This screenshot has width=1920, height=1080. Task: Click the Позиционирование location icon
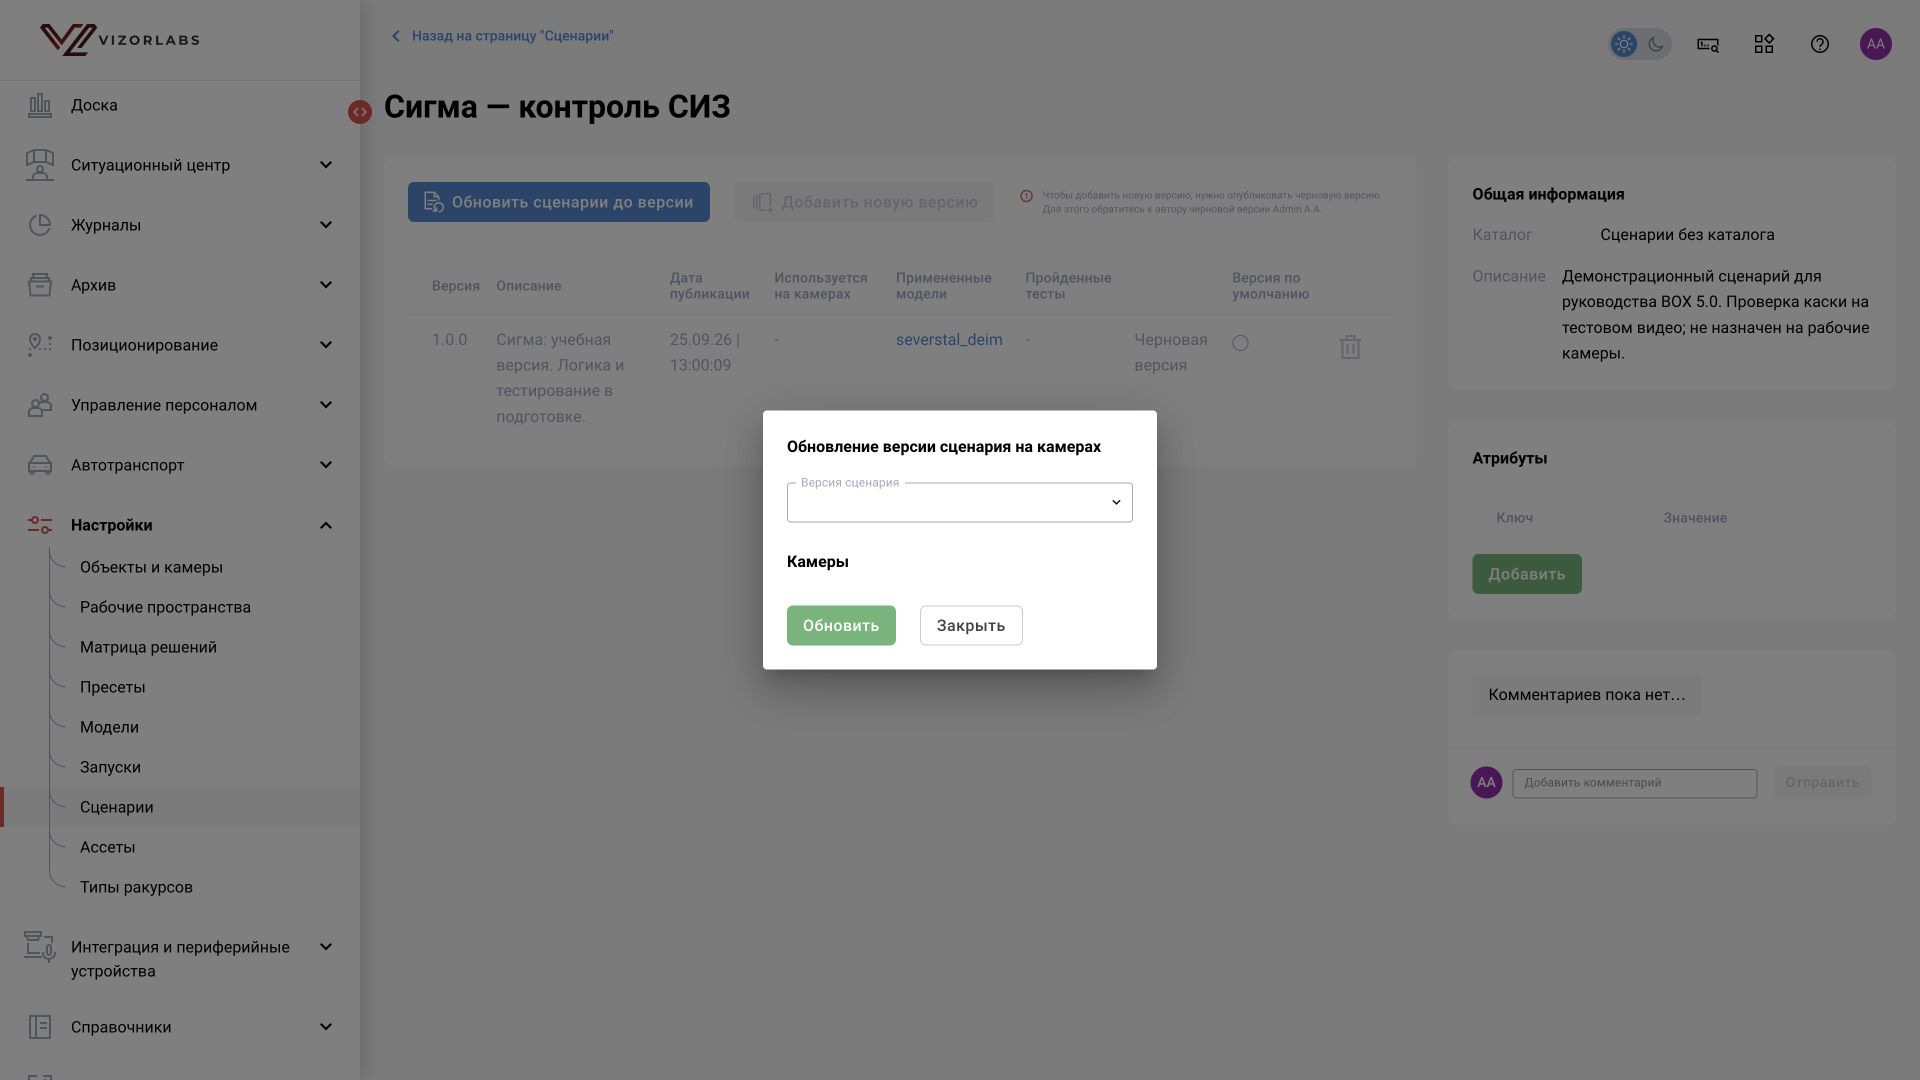pyautogui.click(x=40, y=345)
